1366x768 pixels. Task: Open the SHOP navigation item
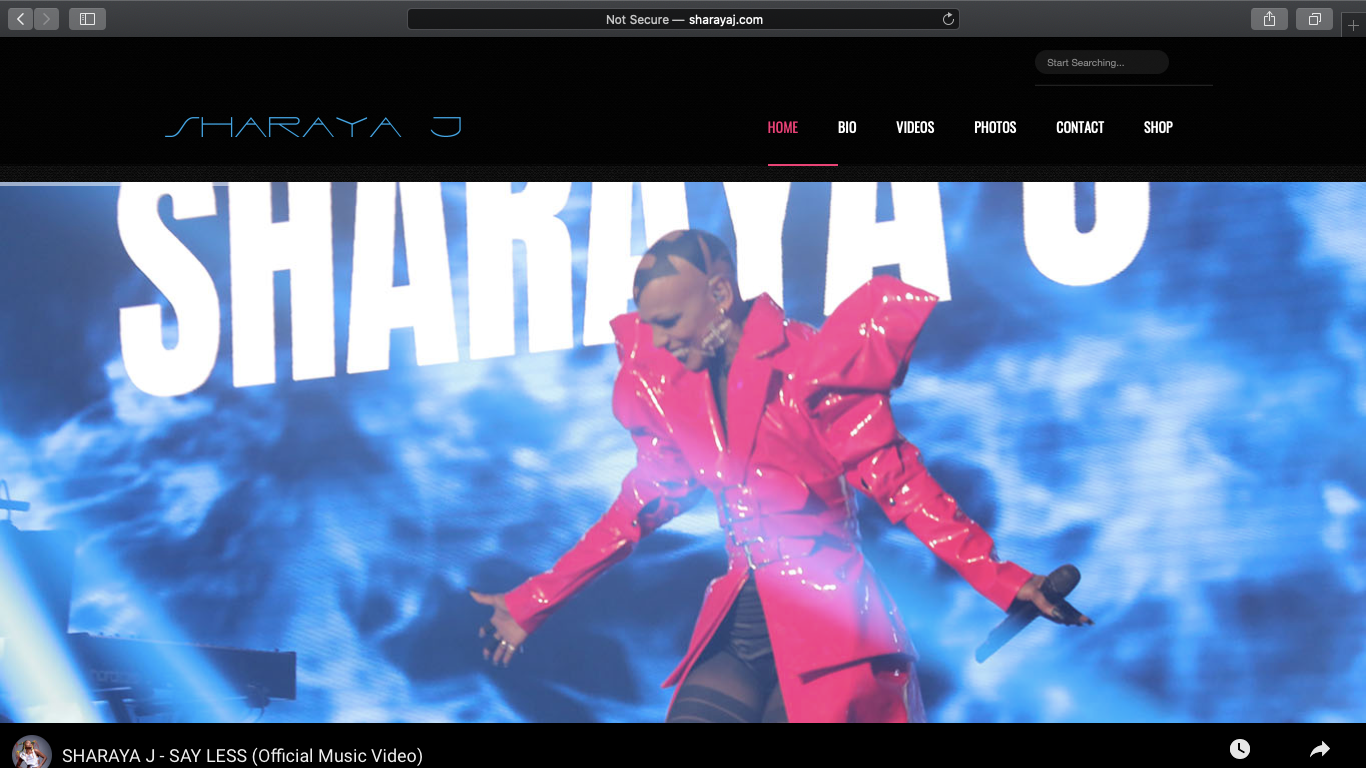(x=1158, y=127)
